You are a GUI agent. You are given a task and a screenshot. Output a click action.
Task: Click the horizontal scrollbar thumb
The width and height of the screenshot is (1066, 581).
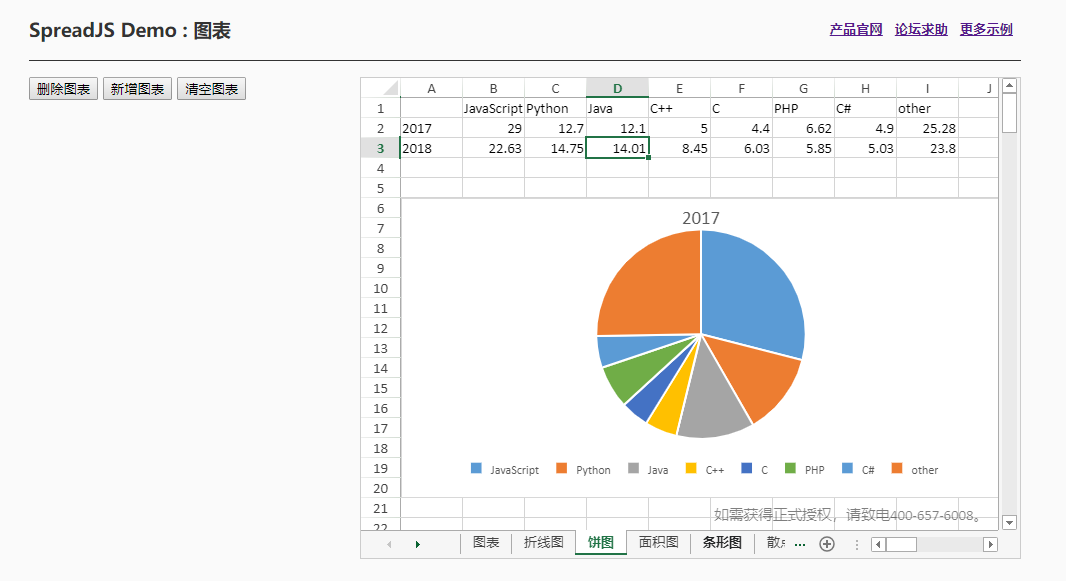pyautogui.click(x=901, y=544)
